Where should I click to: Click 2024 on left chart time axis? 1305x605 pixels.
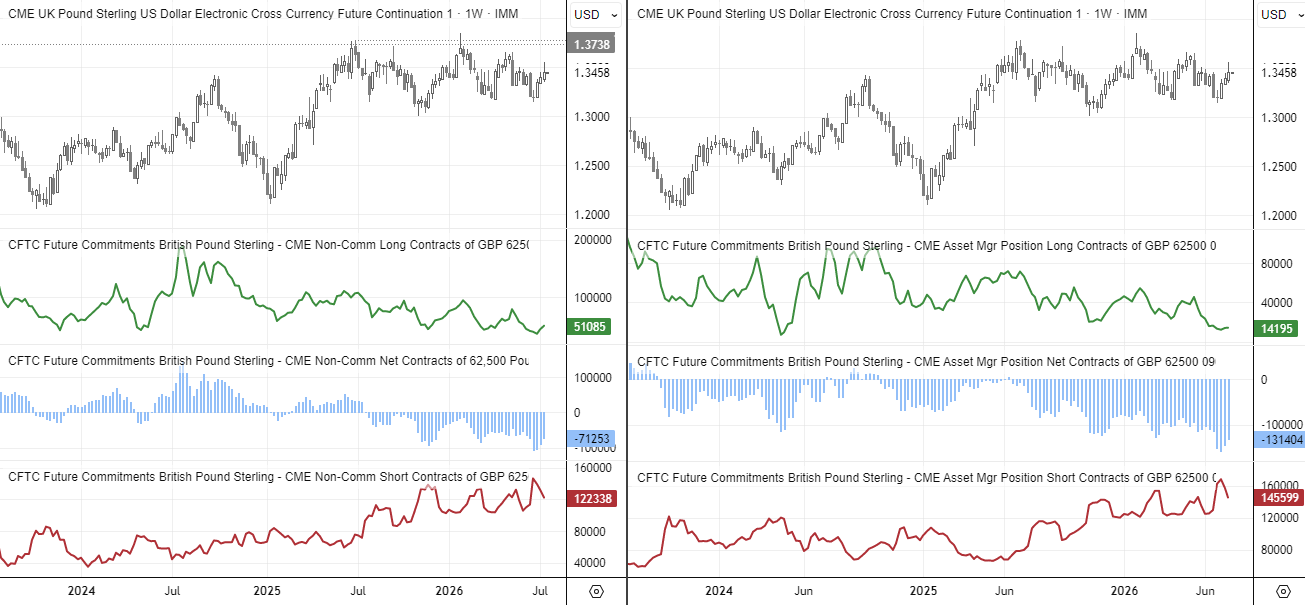(x=81, y=590)
